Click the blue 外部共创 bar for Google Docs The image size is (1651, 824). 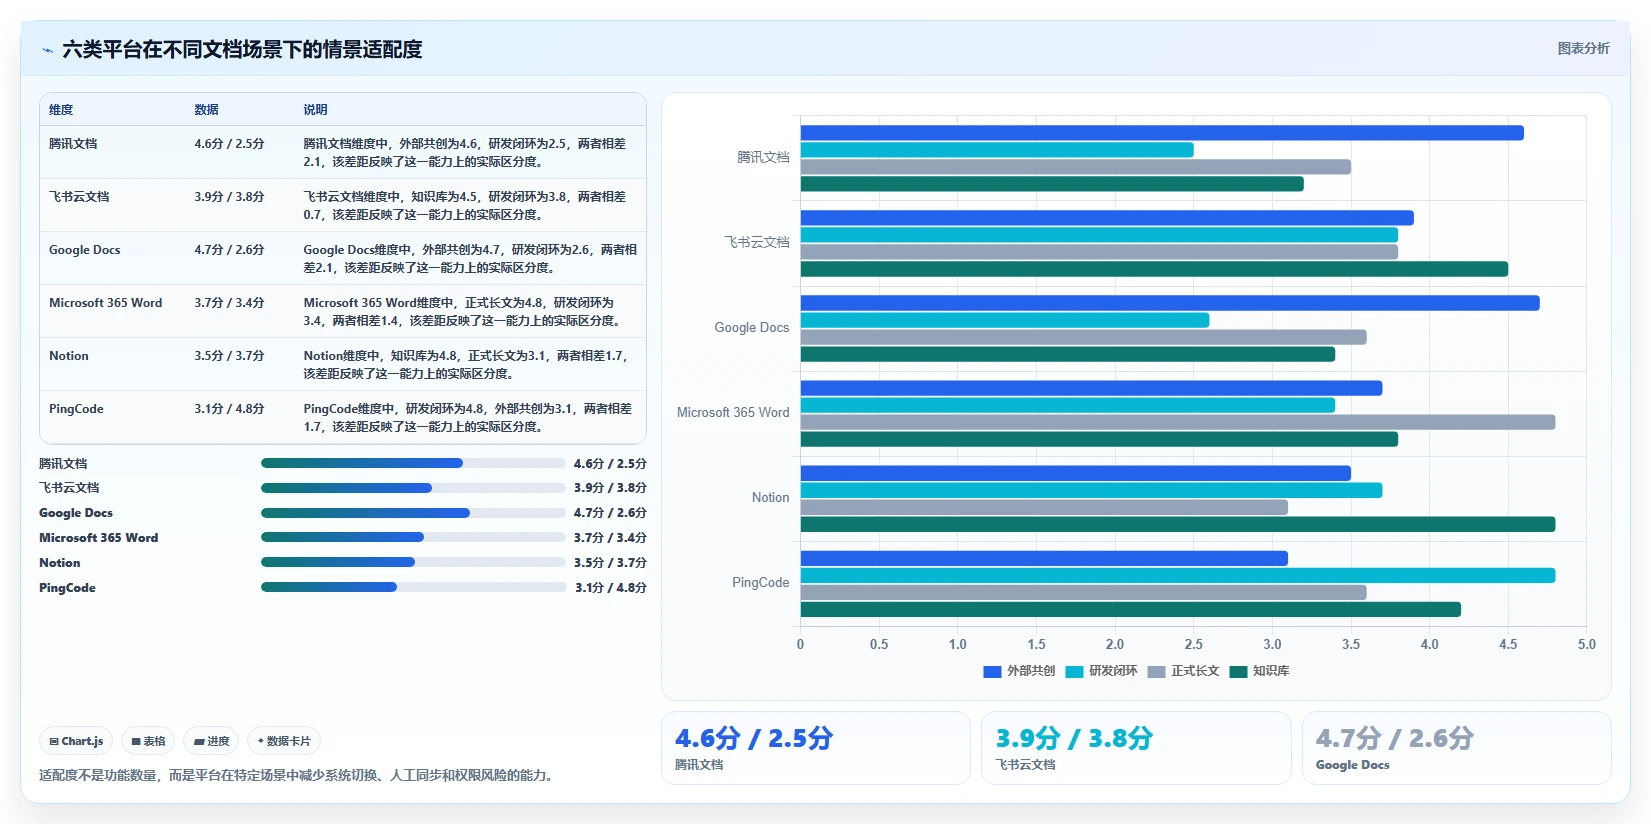(x=1170, y=303)
